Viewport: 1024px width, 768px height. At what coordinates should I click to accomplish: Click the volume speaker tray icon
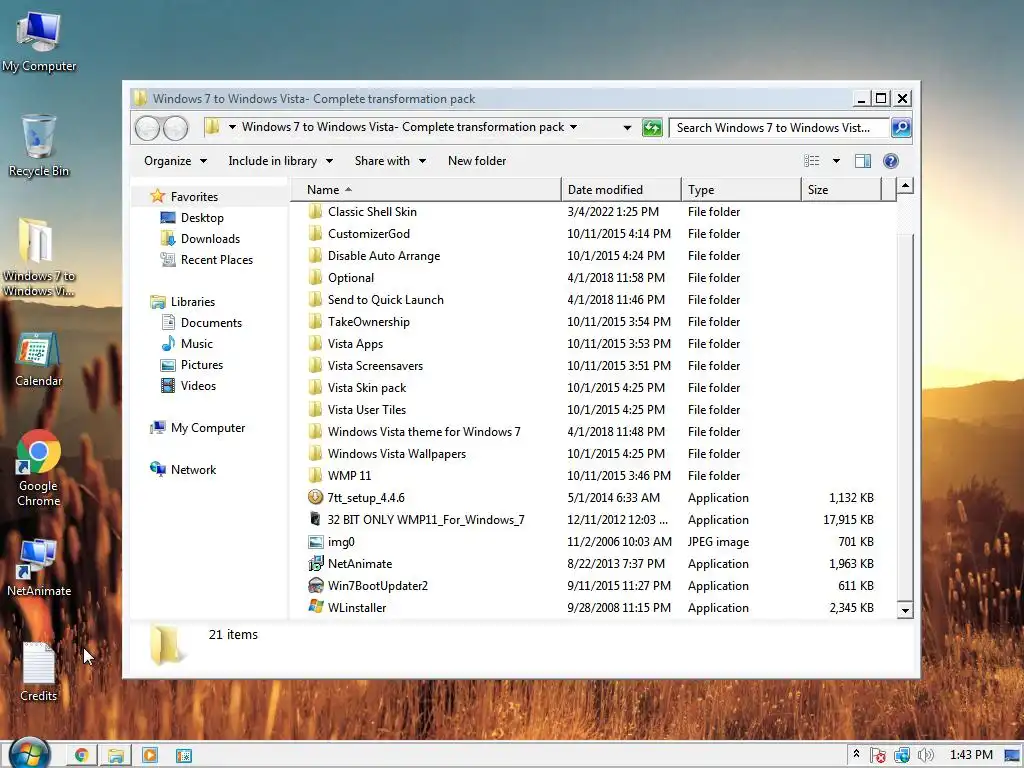coord(925,756)
